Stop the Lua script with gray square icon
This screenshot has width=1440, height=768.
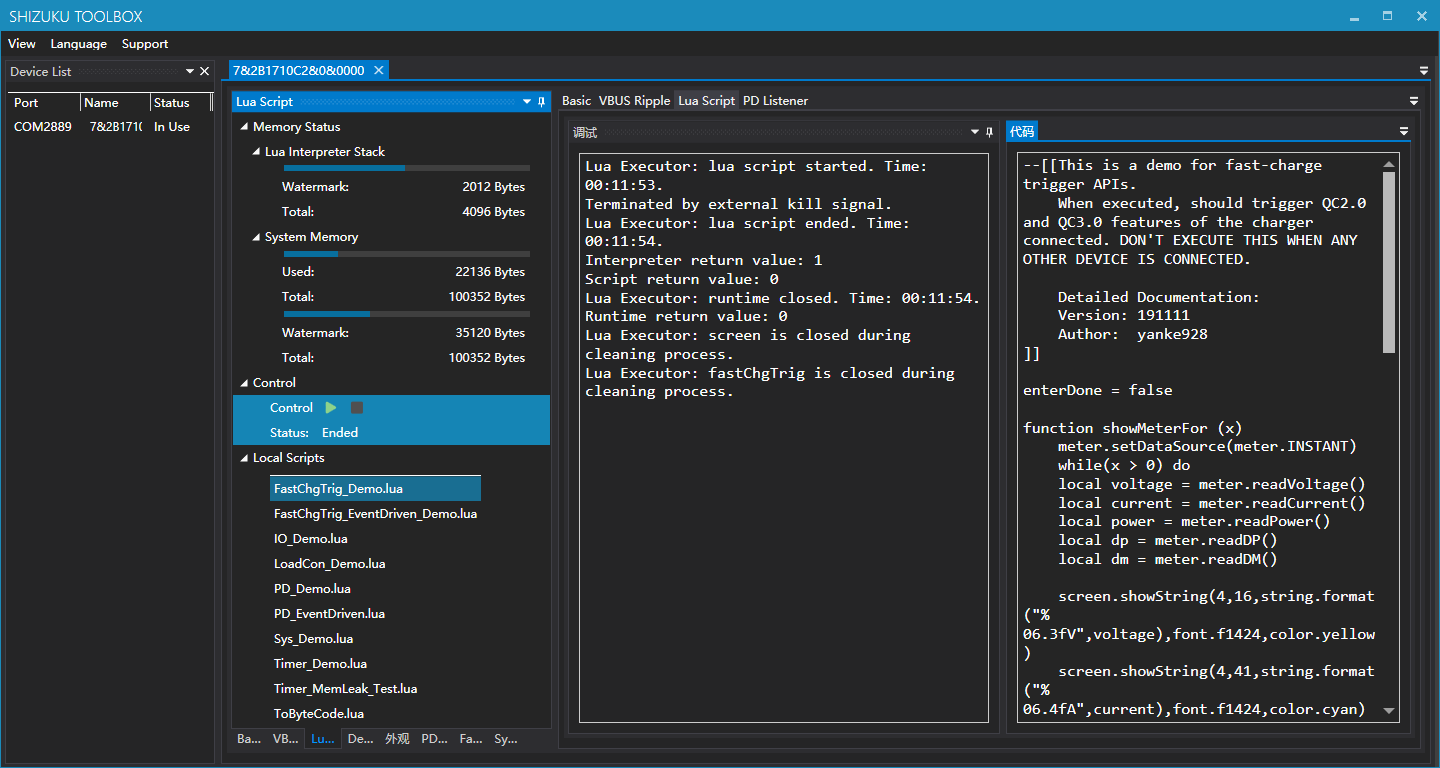(x=357, y=408)
